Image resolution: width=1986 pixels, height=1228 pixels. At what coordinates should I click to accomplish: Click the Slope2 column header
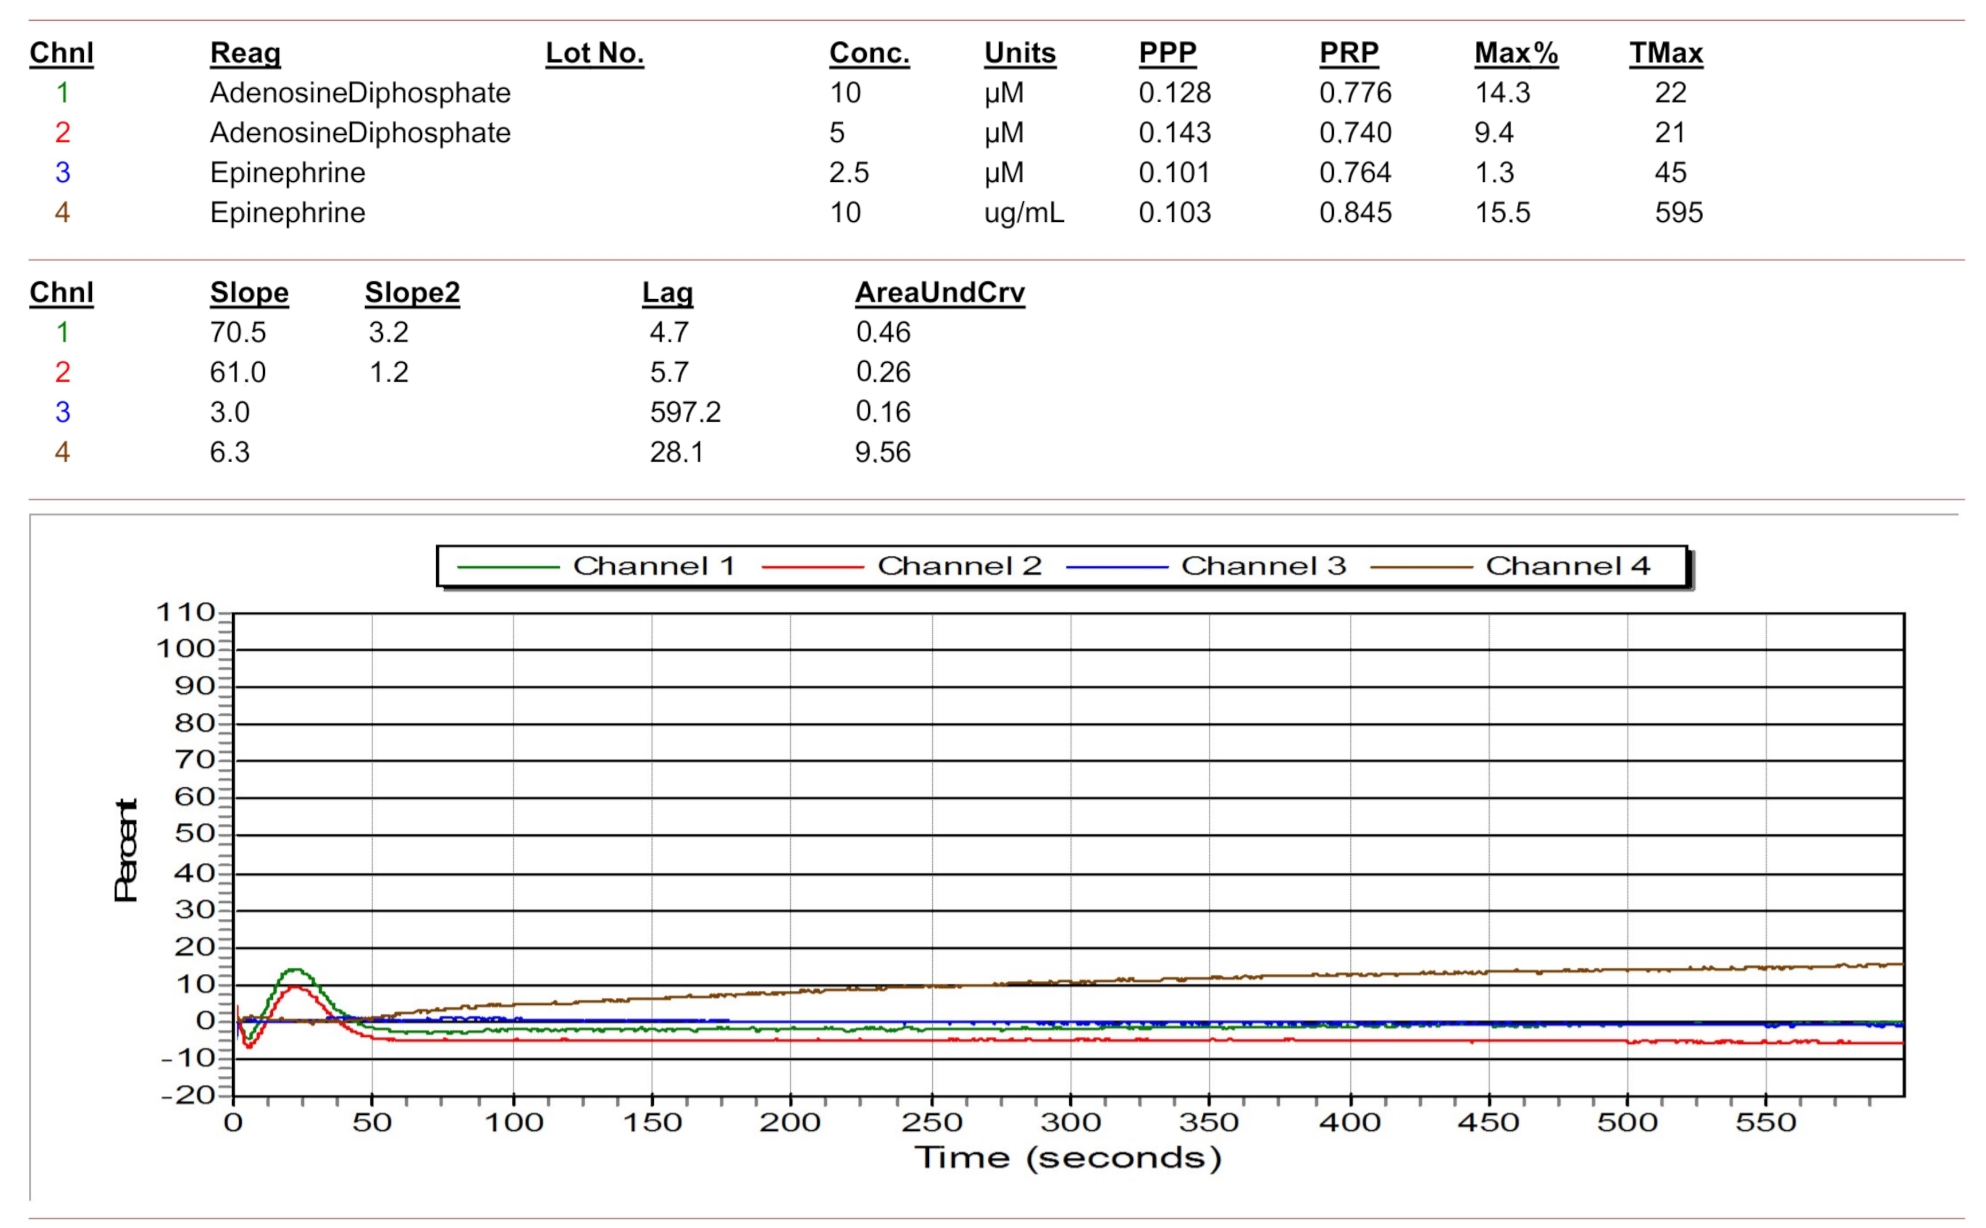412,293
